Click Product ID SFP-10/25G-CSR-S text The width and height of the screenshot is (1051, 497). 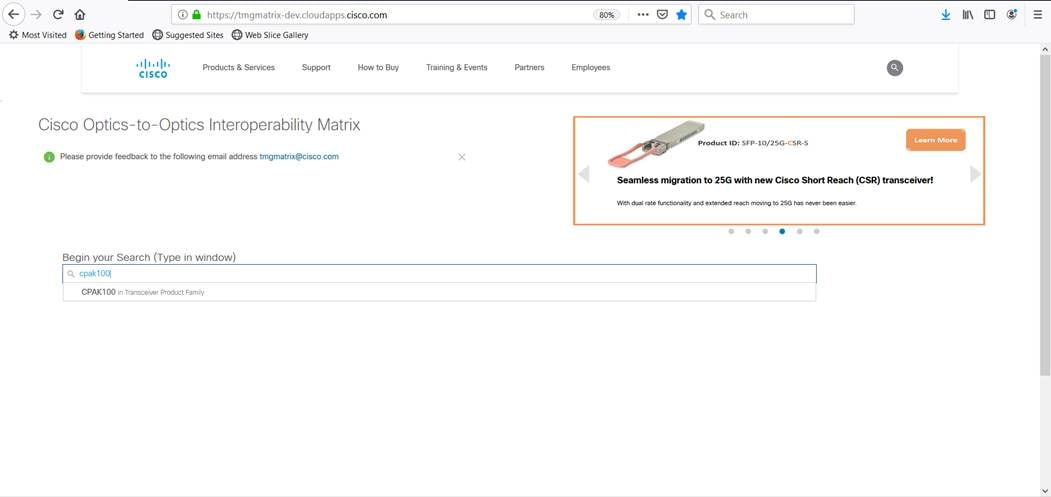(x=753, y=143)
